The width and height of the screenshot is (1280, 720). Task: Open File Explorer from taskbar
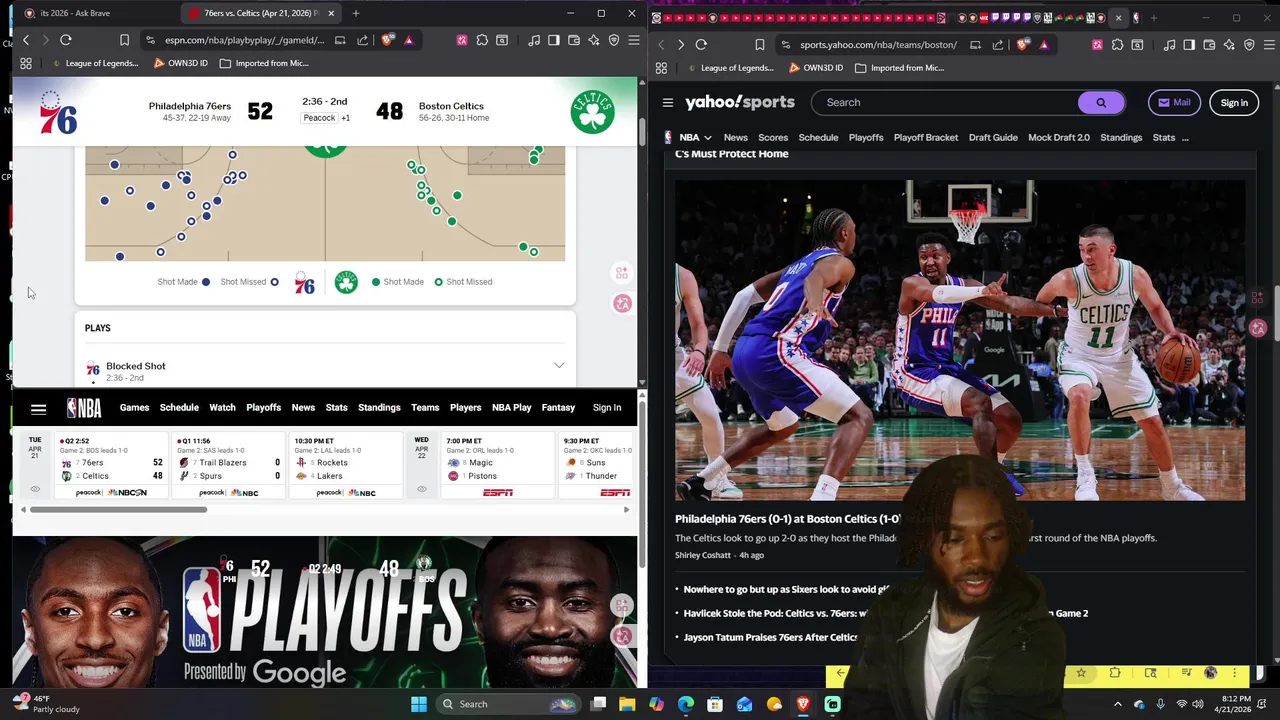tap(627, 704)
